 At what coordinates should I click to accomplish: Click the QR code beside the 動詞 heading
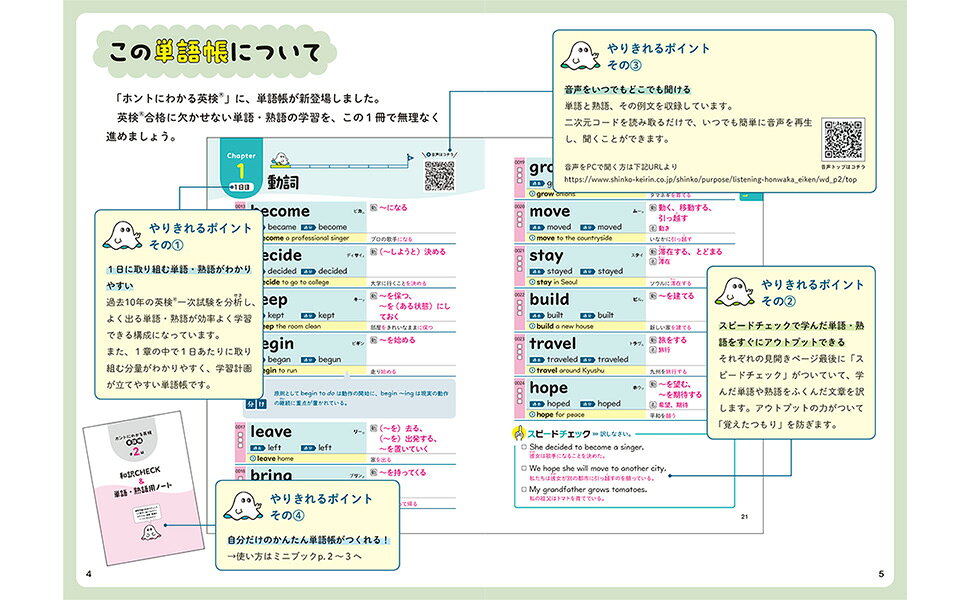tap(439, 176)
